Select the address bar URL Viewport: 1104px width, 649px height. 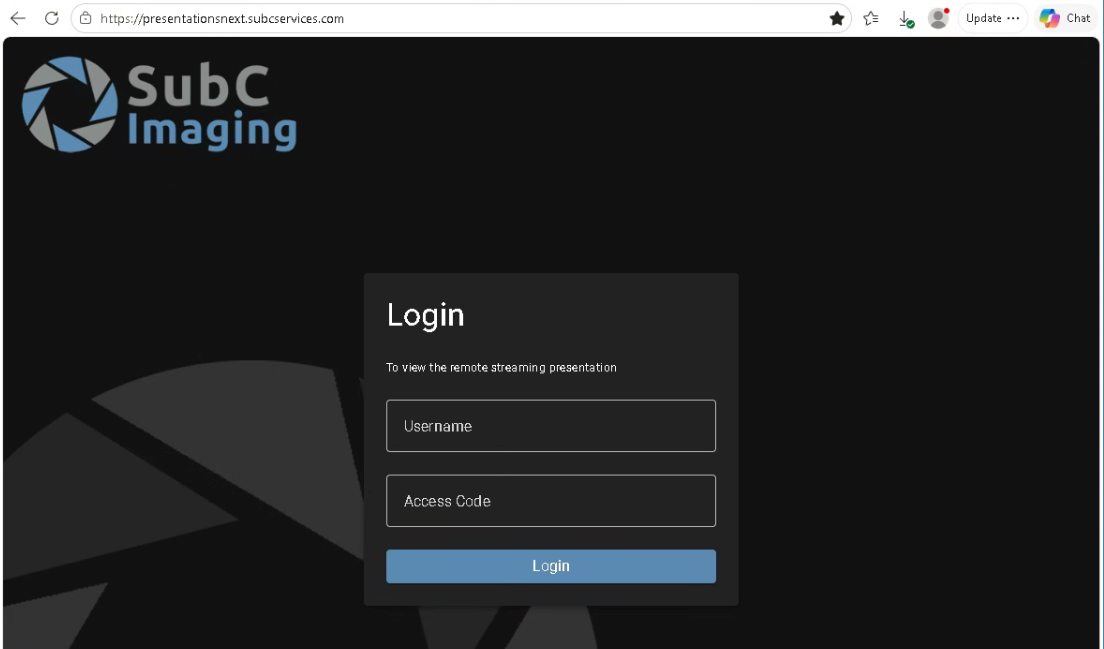pos(222,18)
